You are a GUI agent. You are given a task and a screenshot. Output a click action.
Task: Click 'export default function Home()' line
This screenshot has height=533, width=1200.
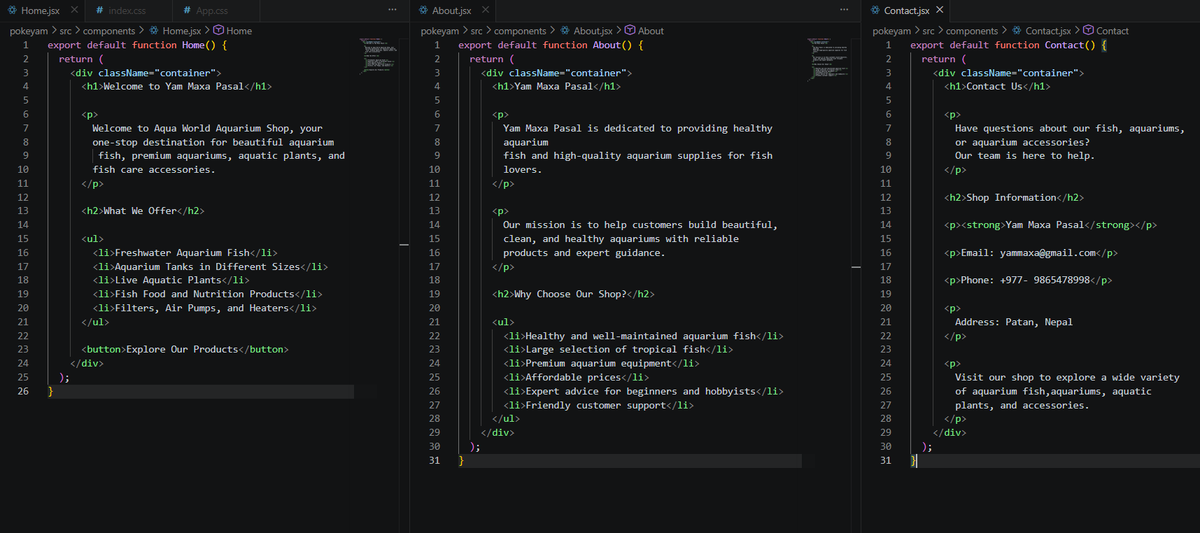click(x=138, y=45)
